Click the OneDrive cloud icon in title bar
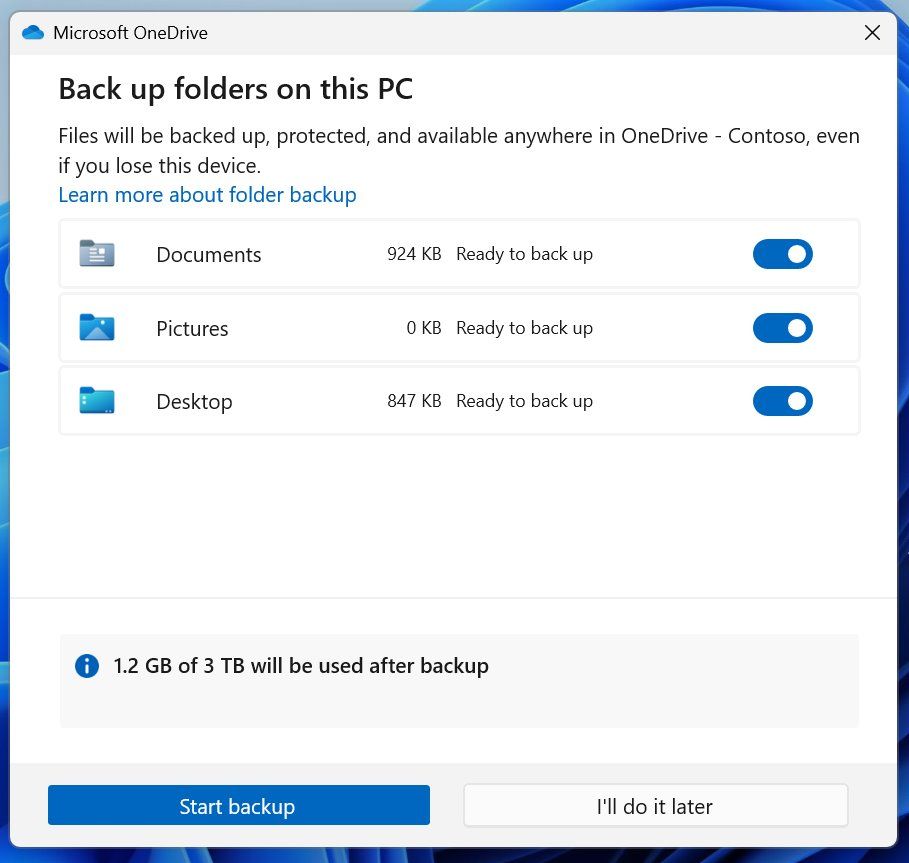 point(33,33)
